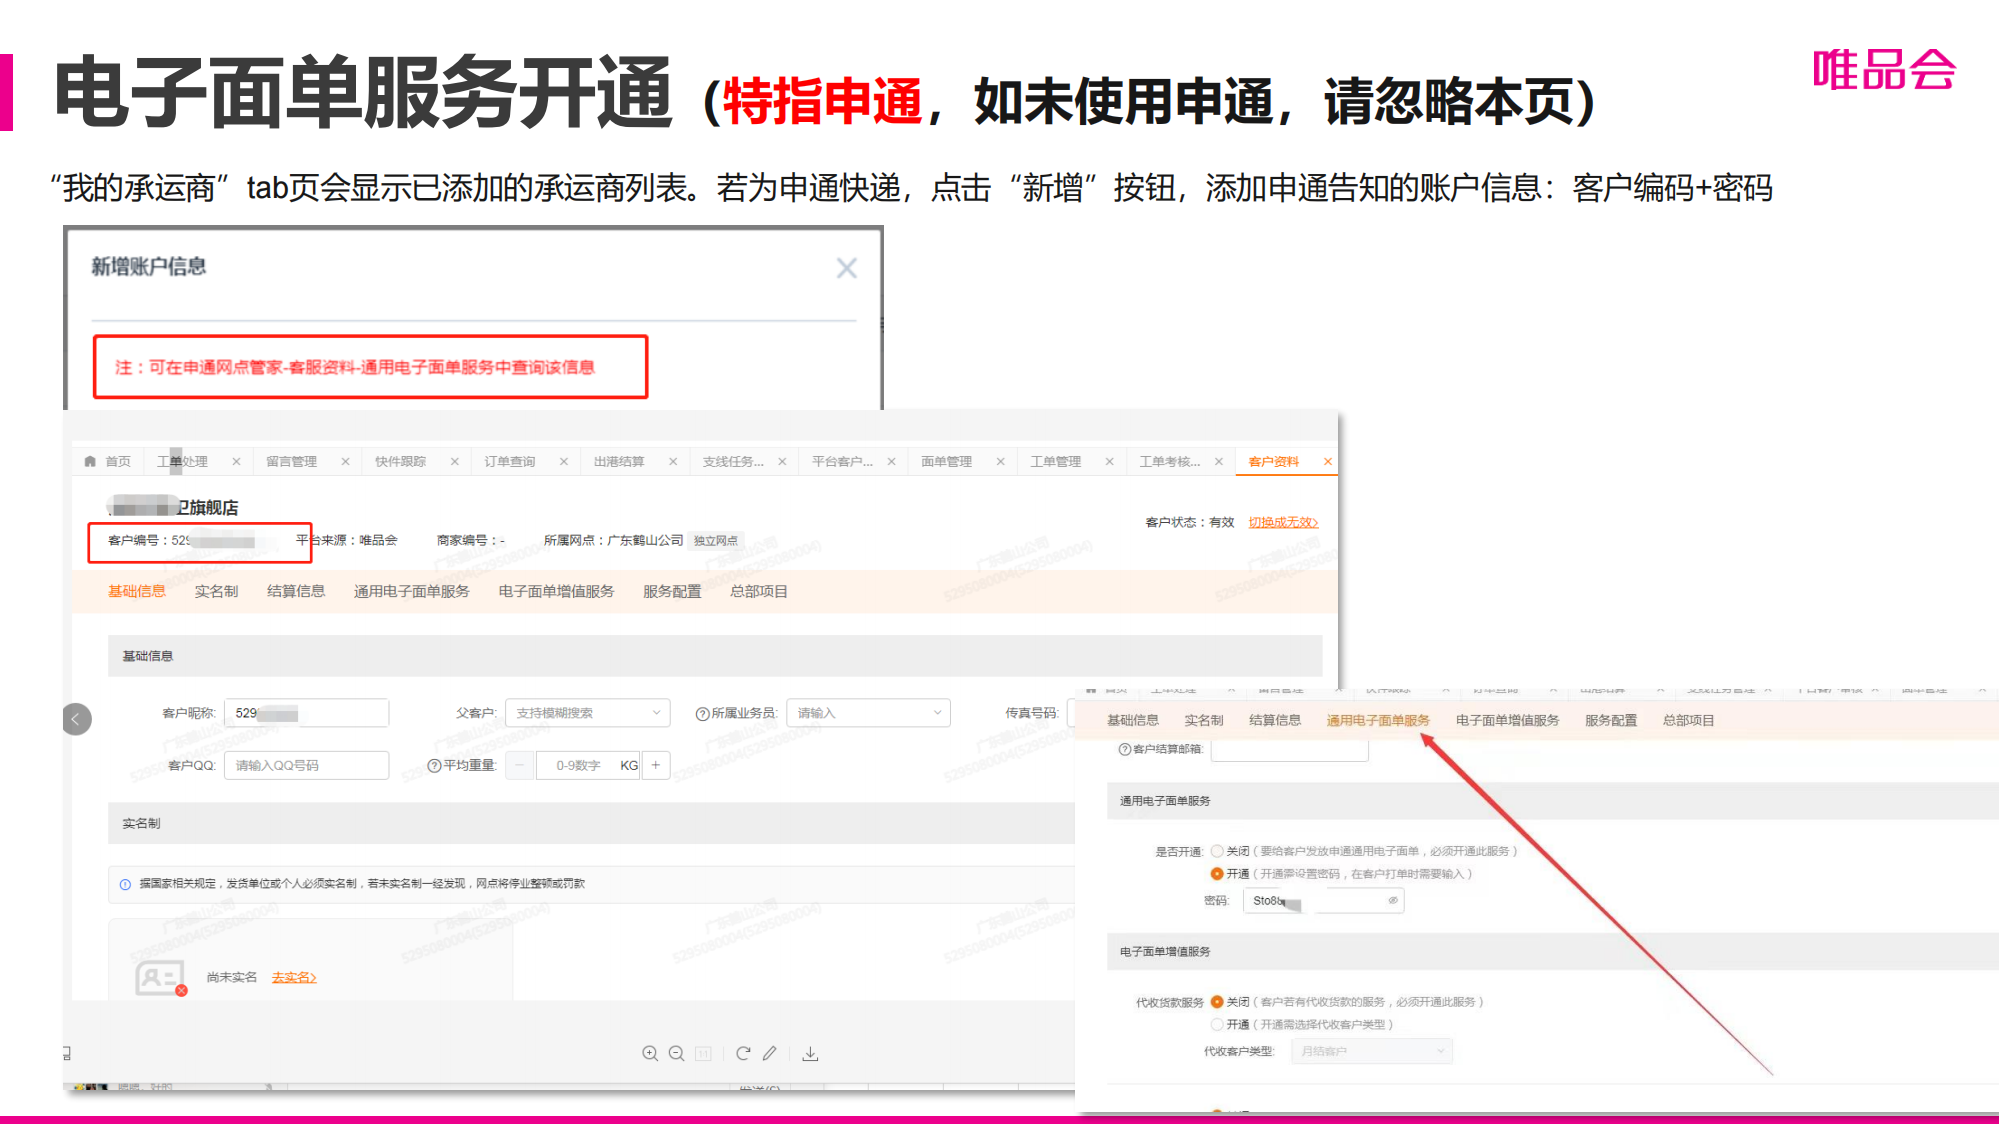Click the pencil edit icon
Viewport: 2000px width, 1125px height.
click(769, 1053)
